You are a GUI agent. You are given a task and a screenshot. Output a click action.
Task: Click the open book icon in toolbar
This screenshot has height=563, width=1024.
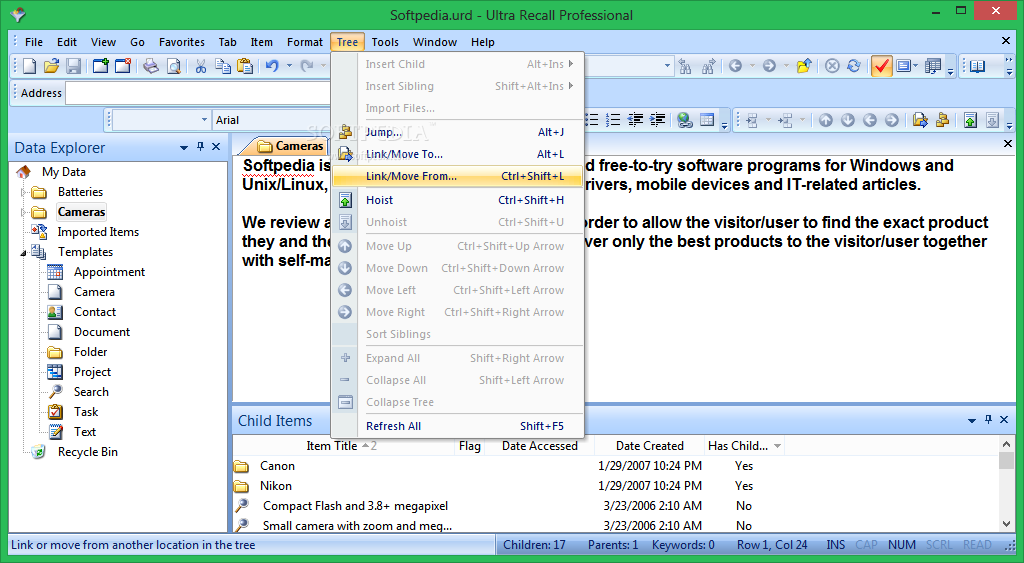[978, 66]
